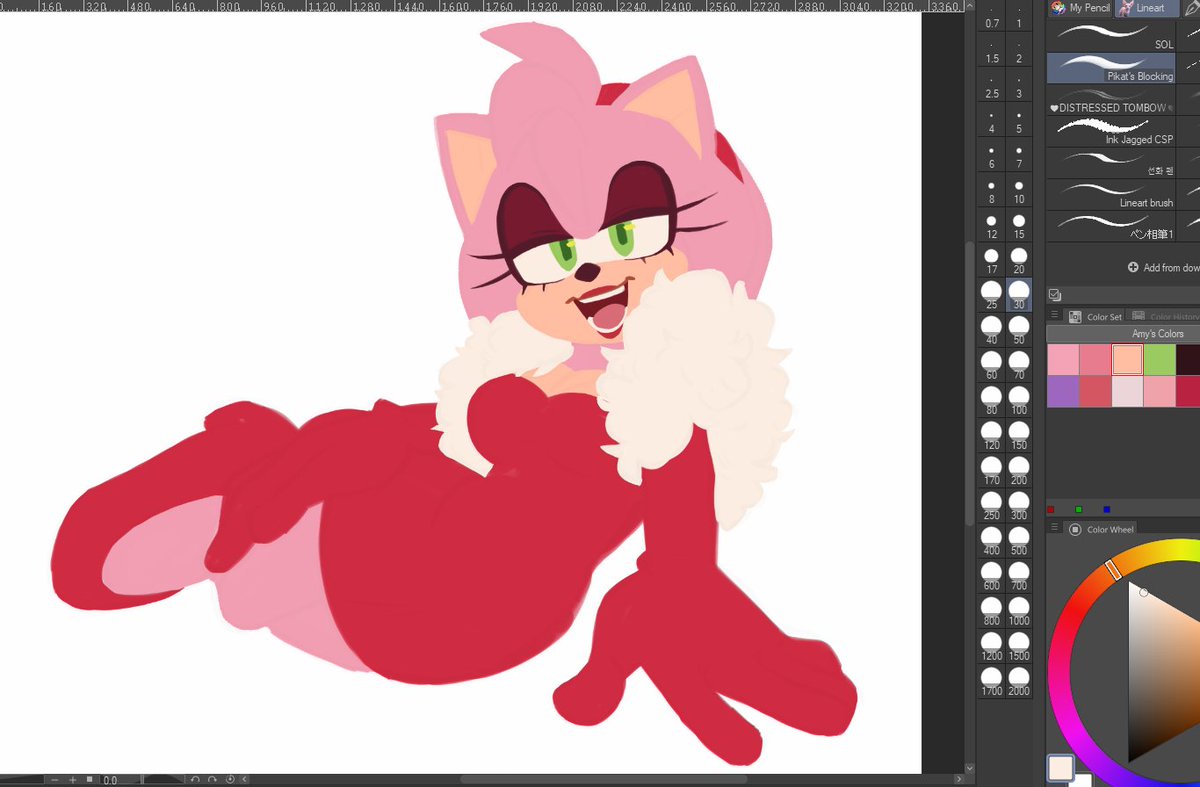
Task: Set brush size to 15
Action: pos(1019,228)
